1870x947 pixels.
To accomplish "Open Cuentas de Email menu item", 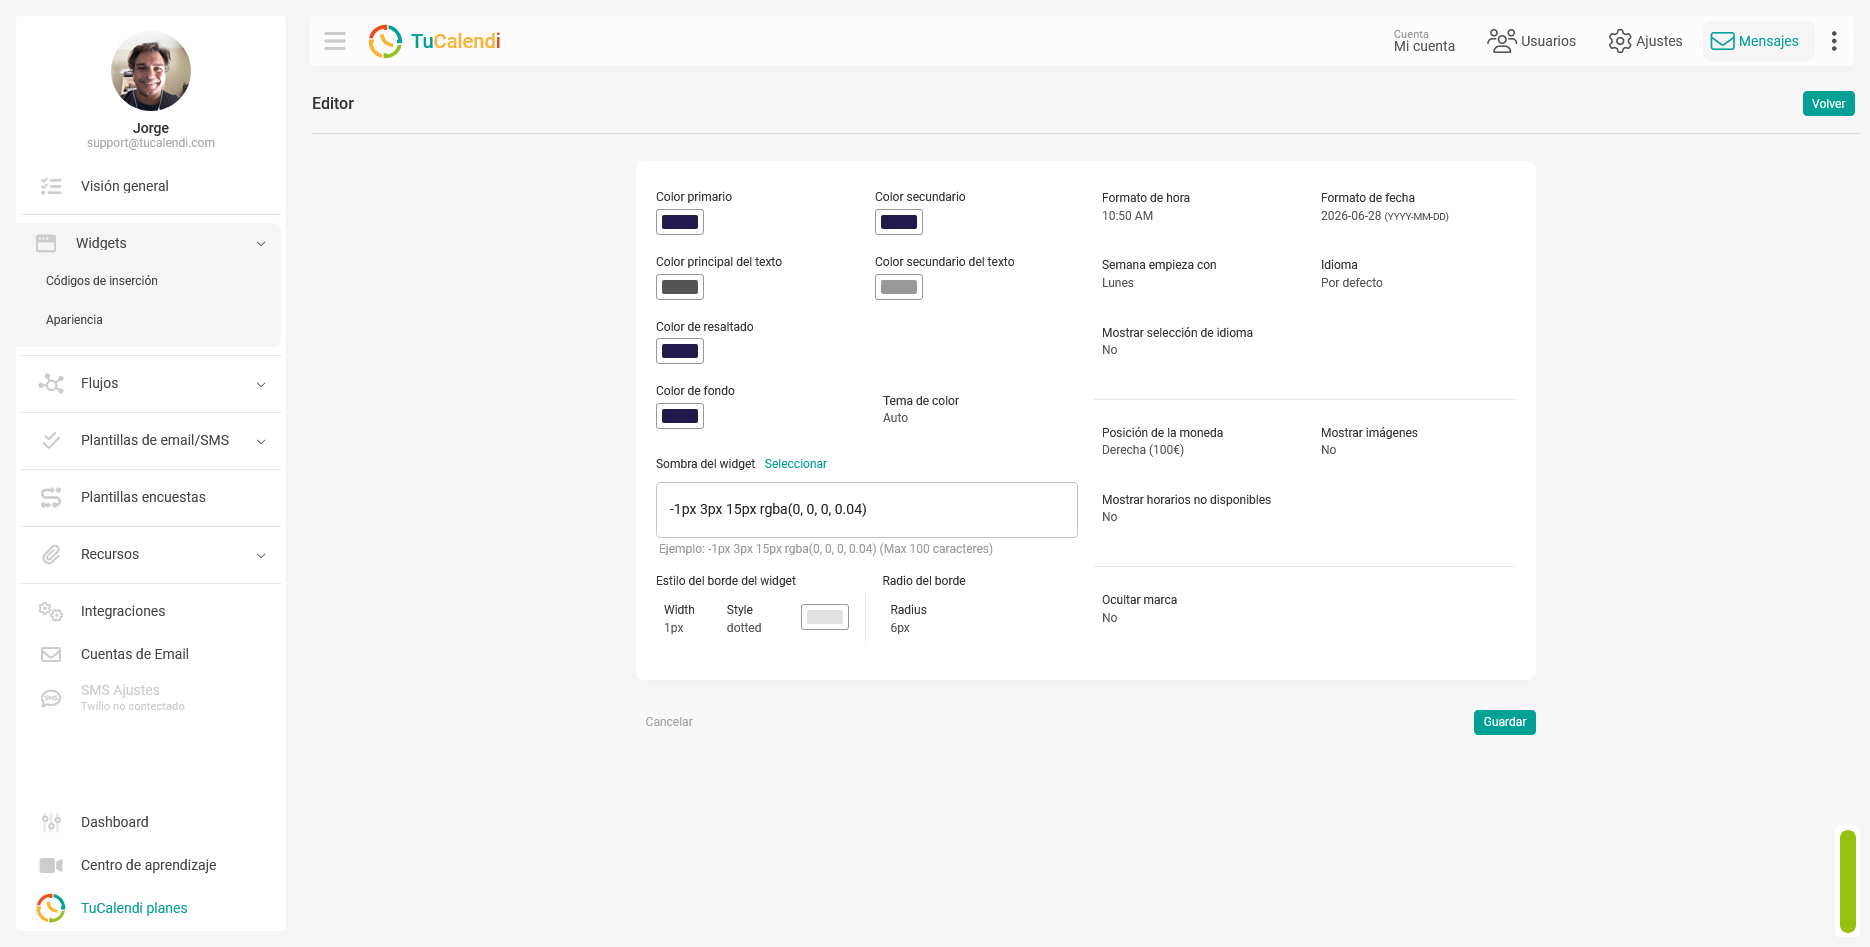I will (135, 654).
